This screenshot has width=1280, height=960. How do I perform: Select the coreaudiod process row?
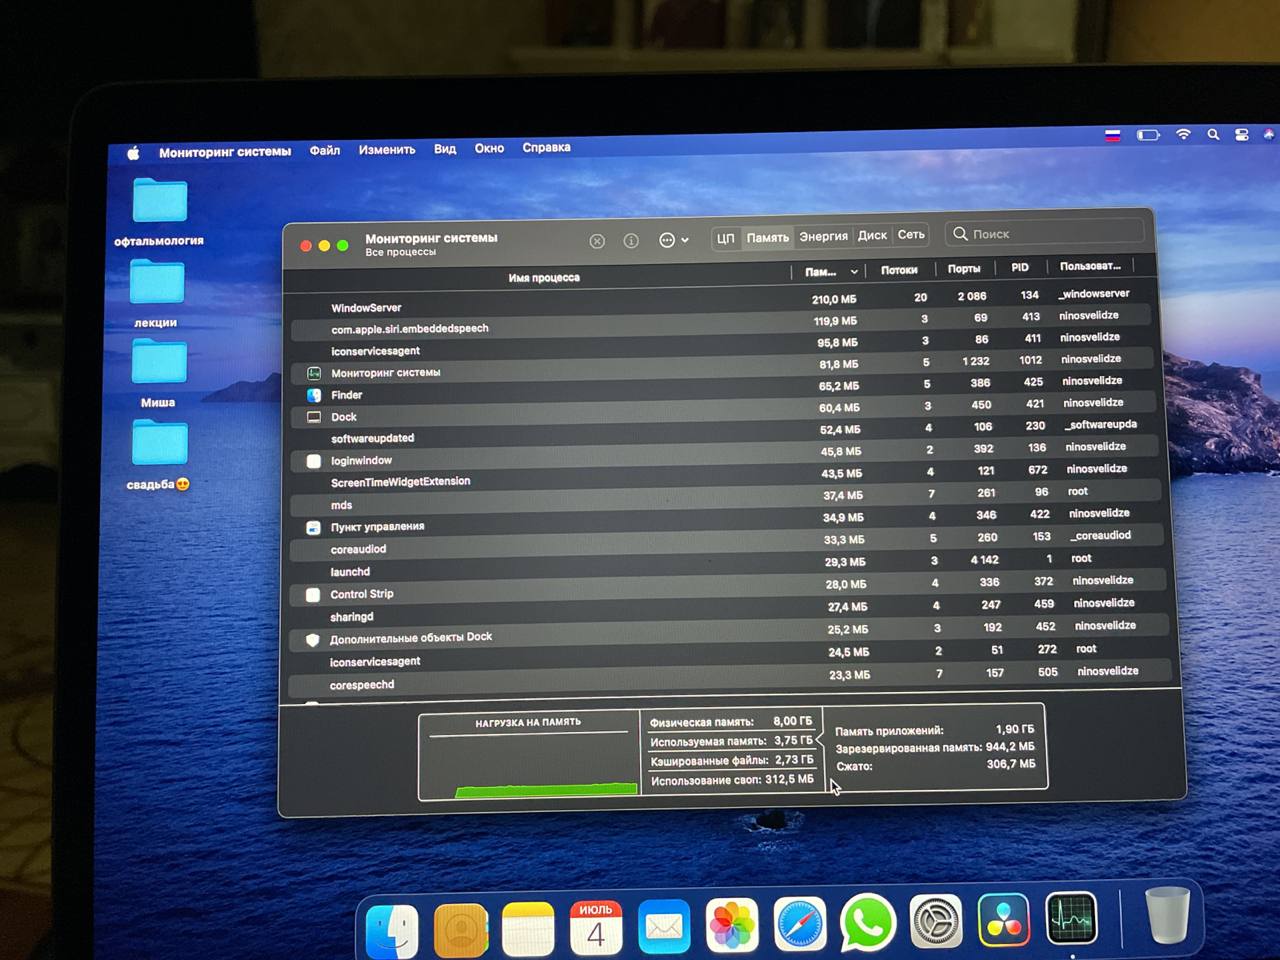click(x=728, y=545)
